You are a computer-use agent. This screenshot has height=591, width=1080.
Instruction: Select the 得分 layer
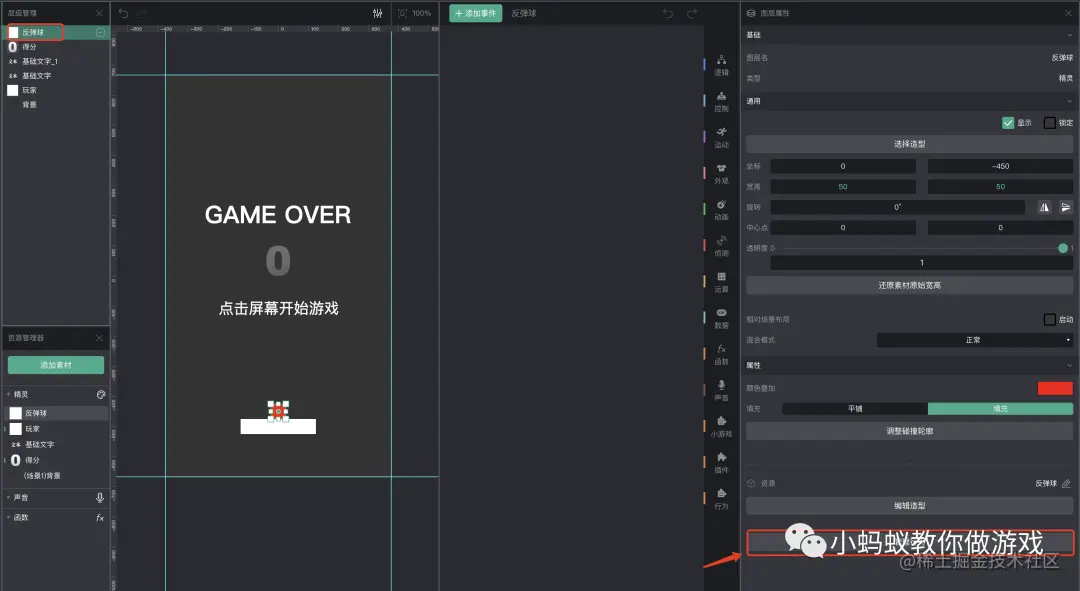(56, 47)
